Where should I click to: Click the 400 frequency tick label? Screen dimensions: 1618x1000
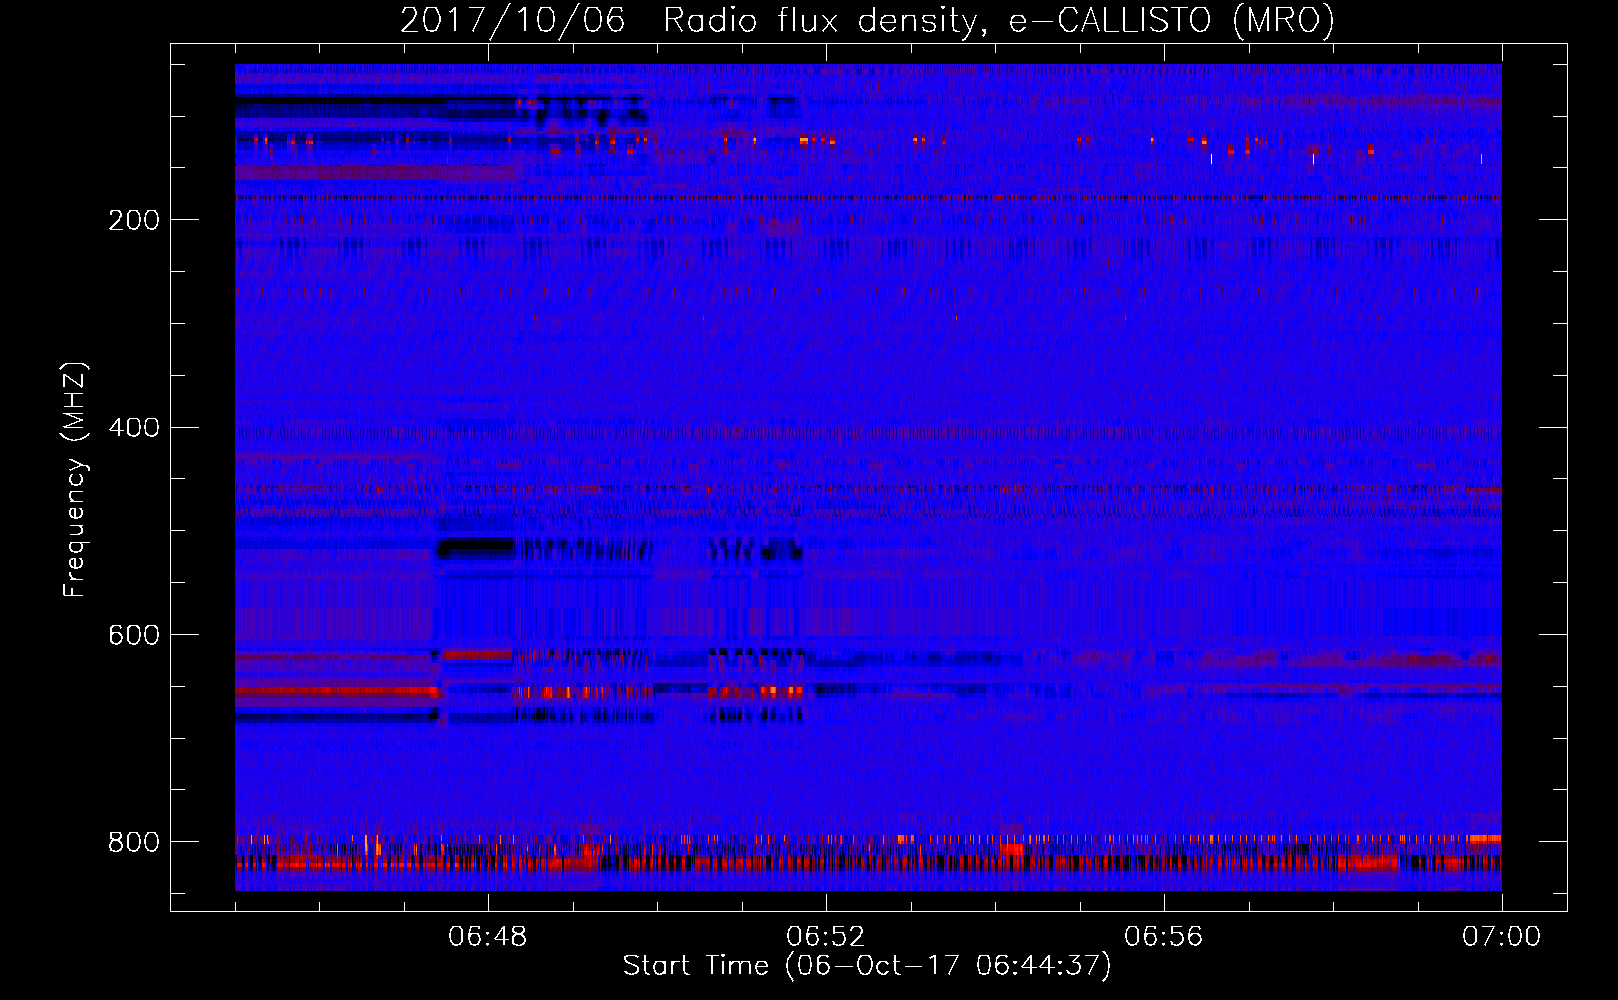pos(134,427)
